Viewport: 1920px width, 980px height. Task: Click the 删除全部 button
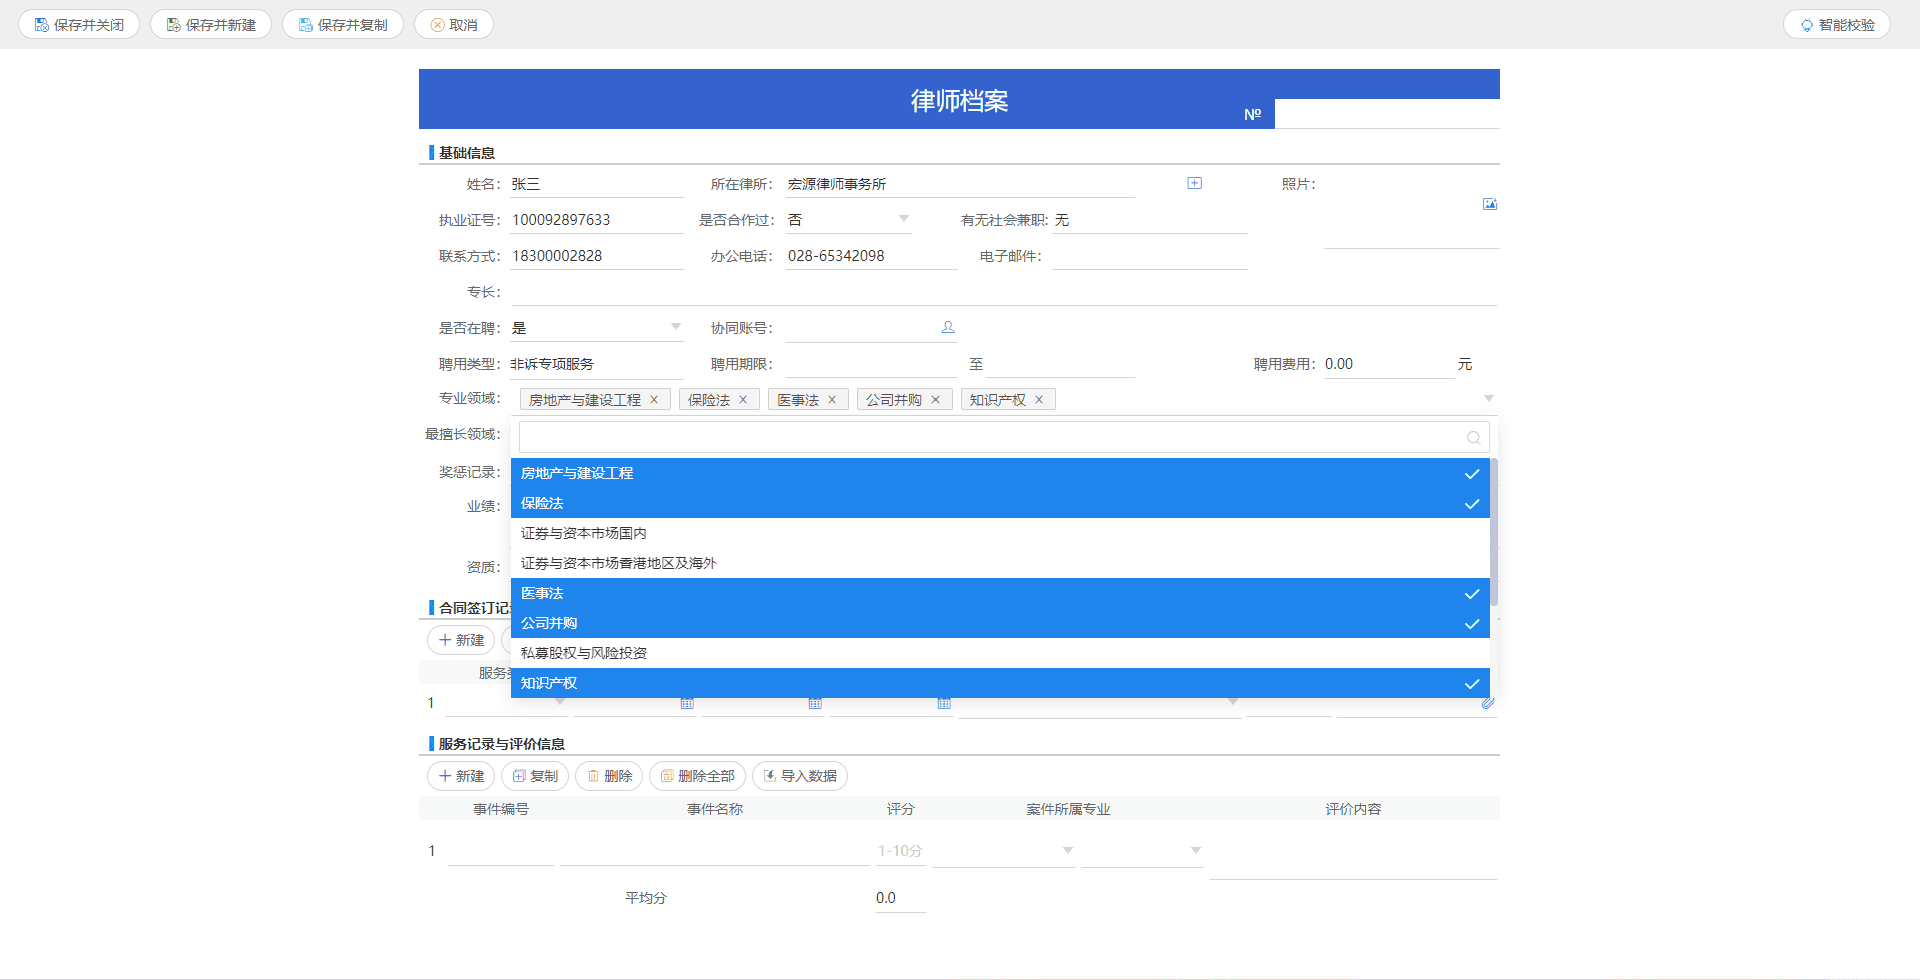[x=697, y=776]
